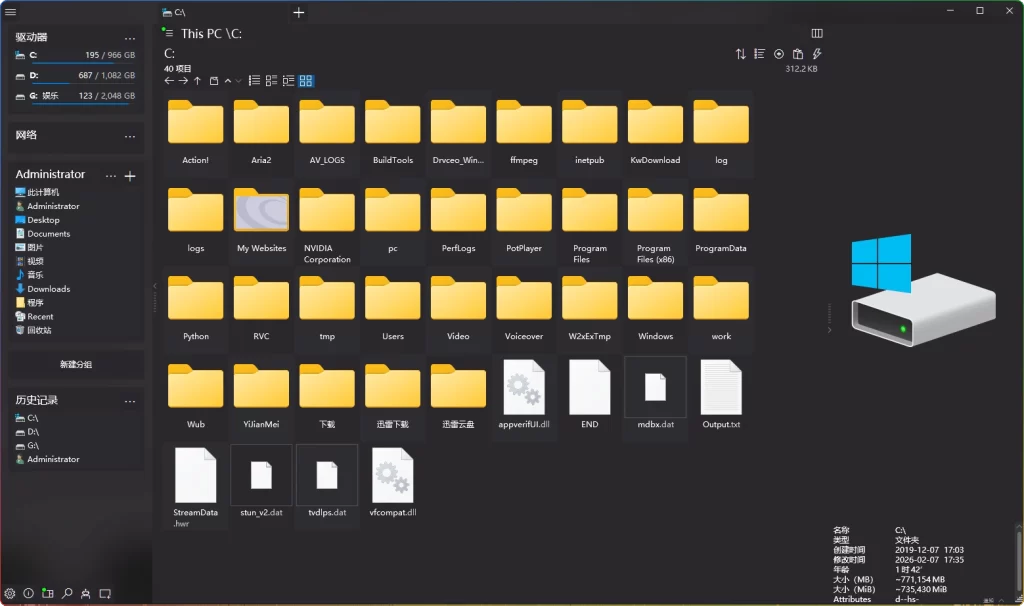Click the lightning bolt quick action icon
This screenshot has width=1024, height=606.
816,54
